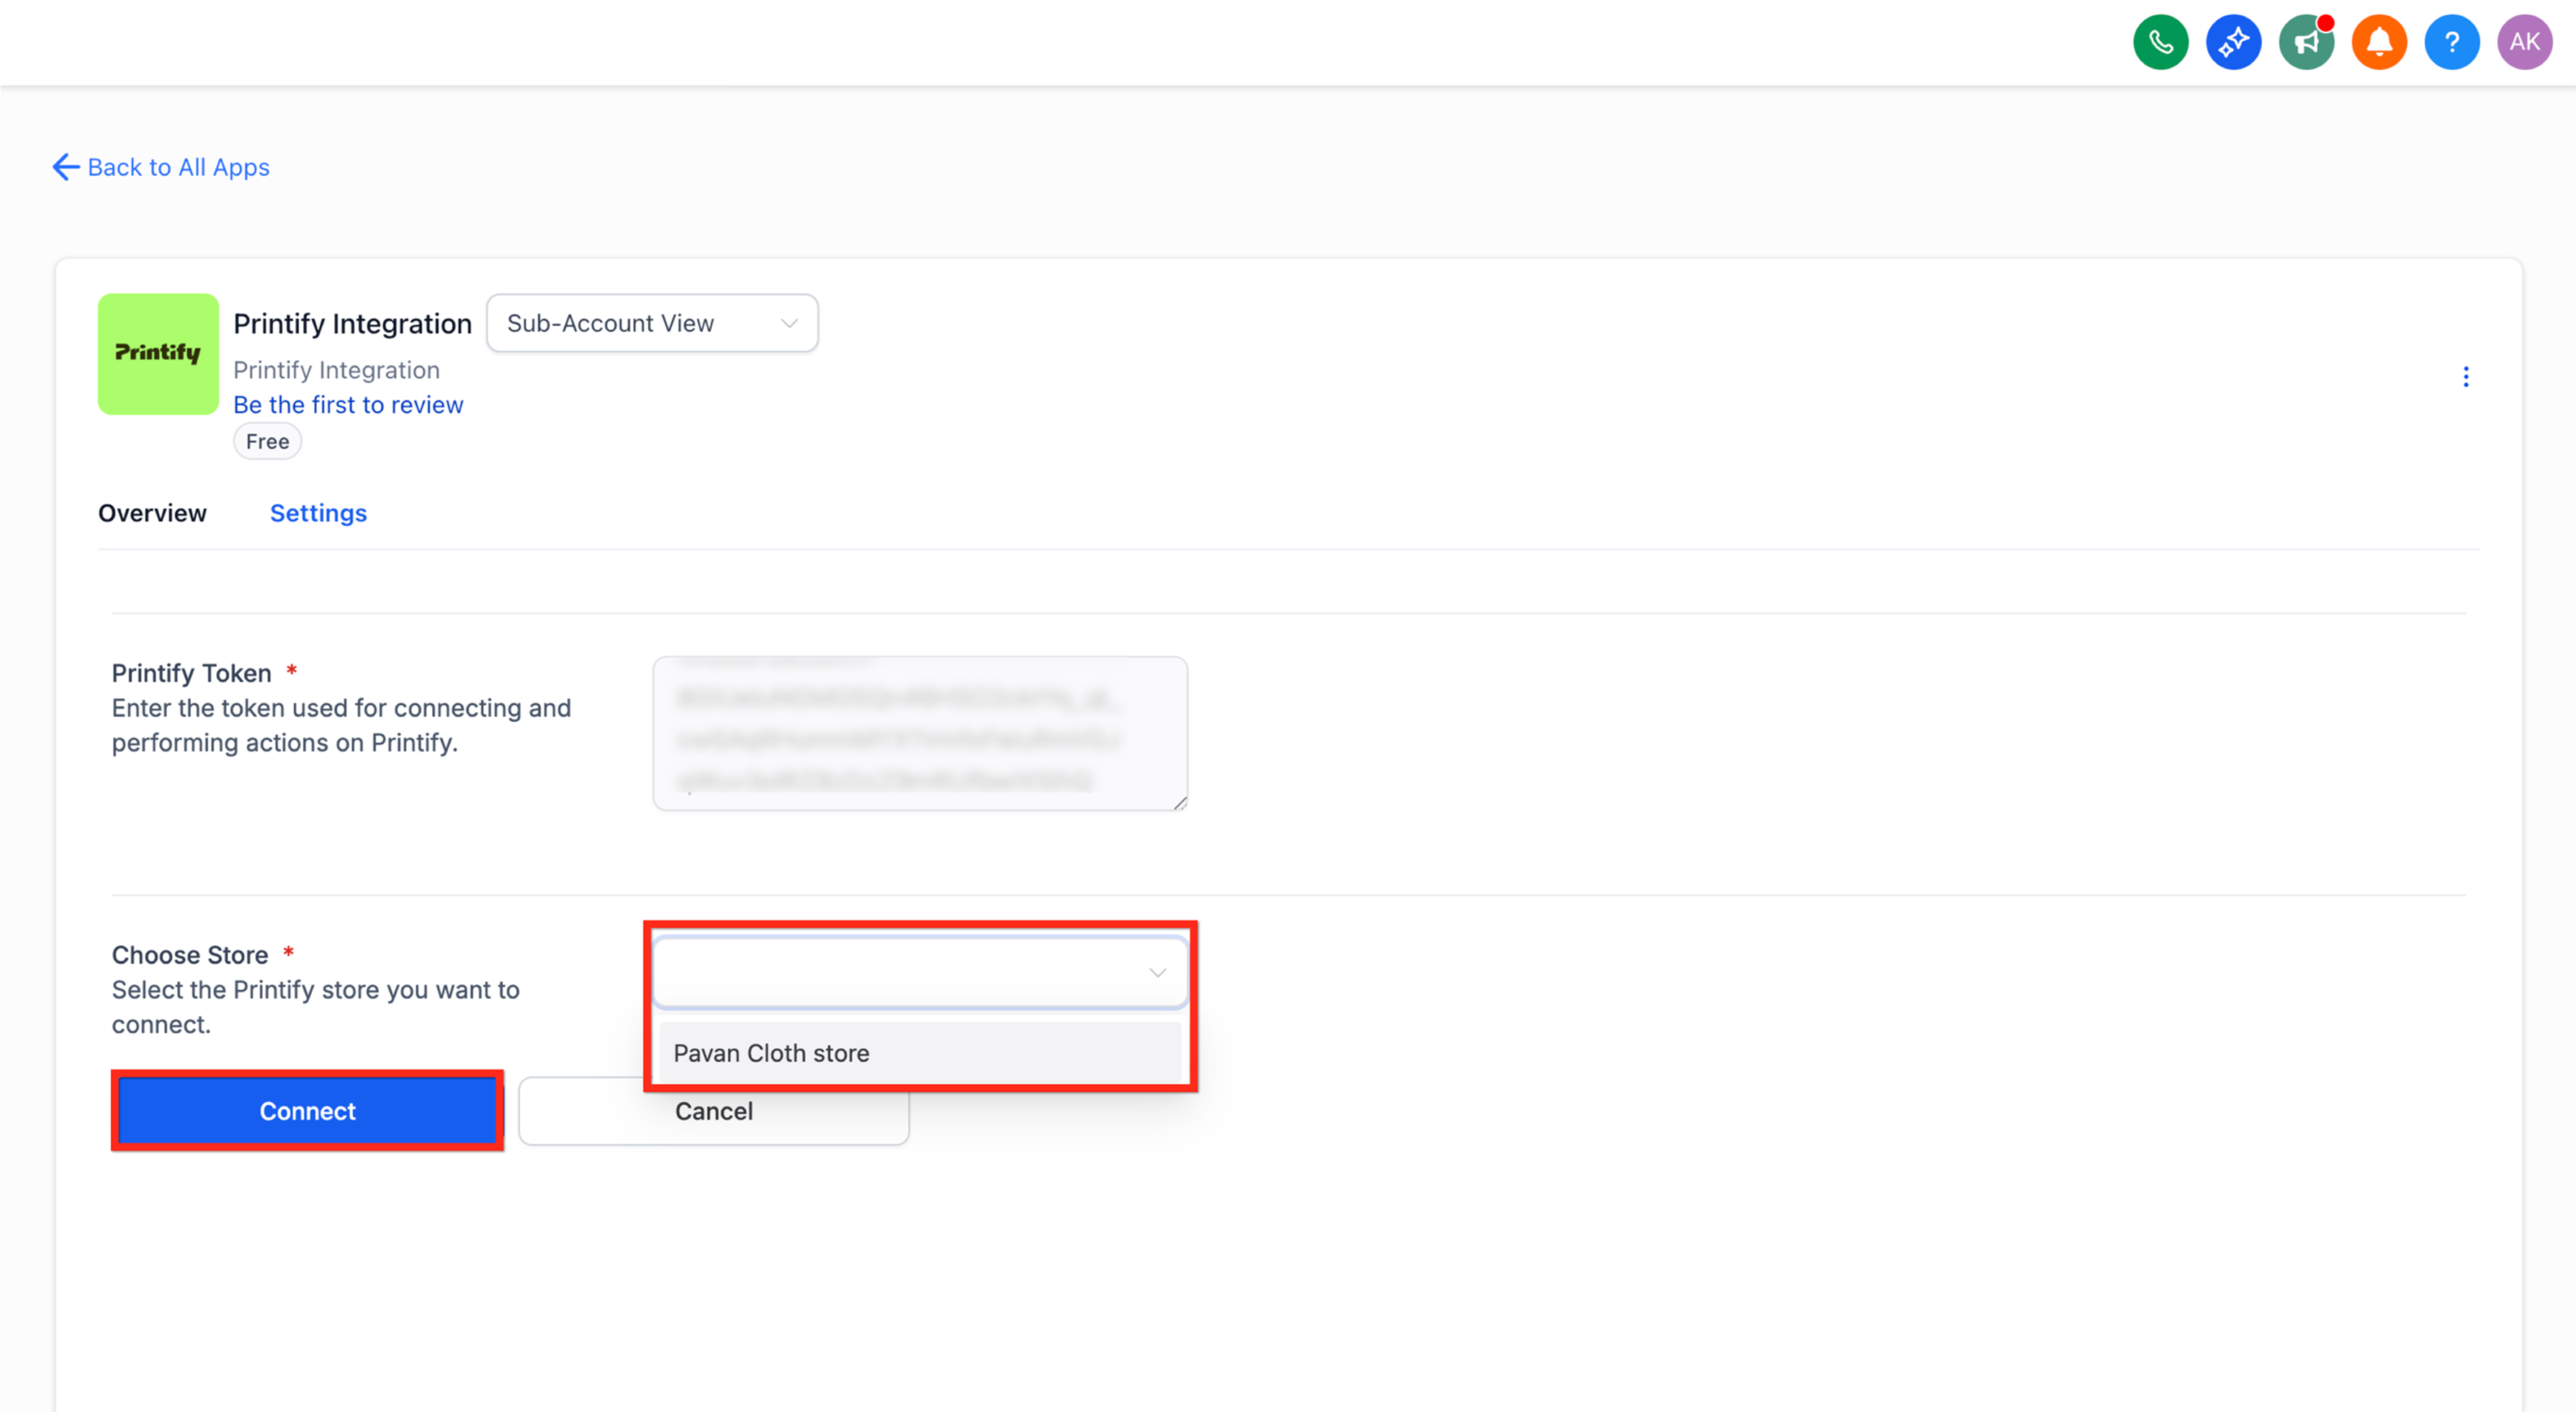This screenshot has width=2576, height=1412.
Task: Open the AK user profile avatar
Action: click(2524, 42)
